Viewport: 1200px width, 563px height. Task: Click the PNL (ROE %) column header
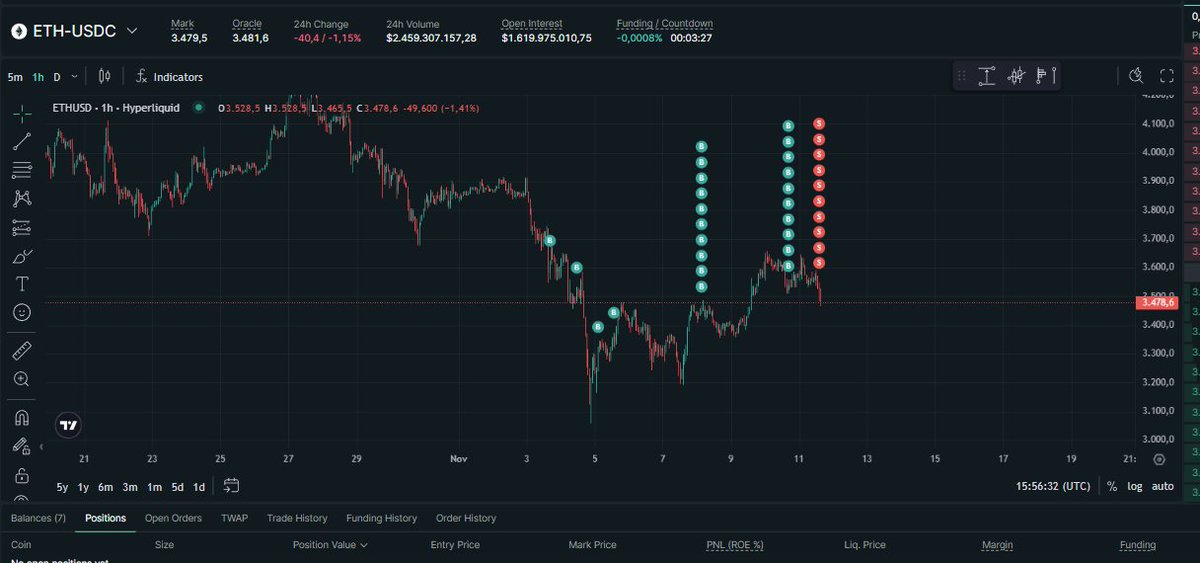tap(735, 545)
